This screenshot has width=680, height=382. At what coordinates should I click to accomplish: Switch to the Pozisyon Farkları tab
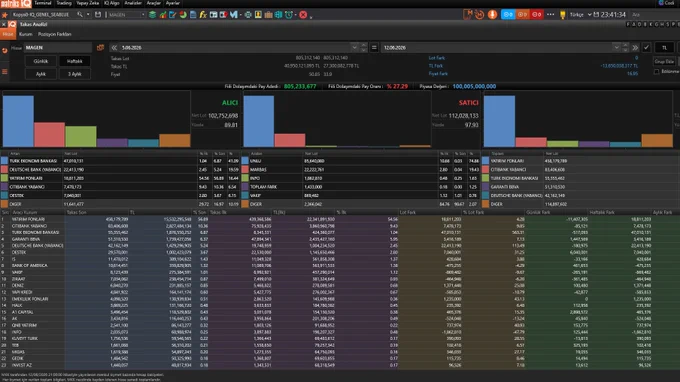tap(55, 34)
